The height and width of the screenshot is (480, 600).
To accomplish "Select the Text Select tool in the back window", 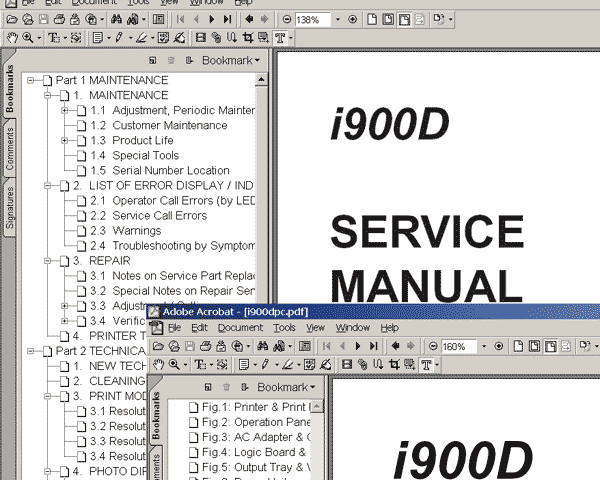I will coord(54,38).
